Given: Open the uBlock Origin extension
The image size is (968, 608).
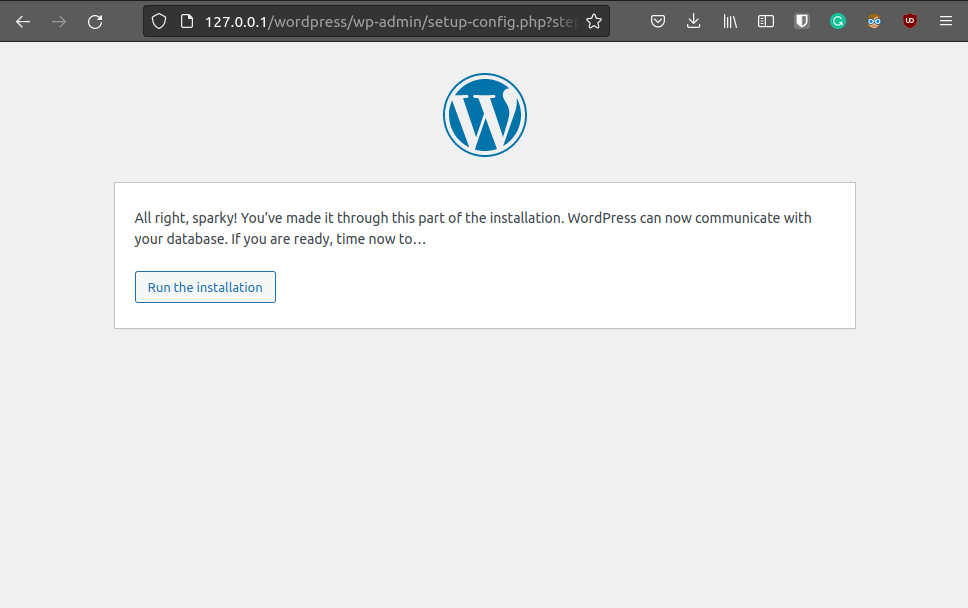Looking at the screenshot, I should pos(909,22).
